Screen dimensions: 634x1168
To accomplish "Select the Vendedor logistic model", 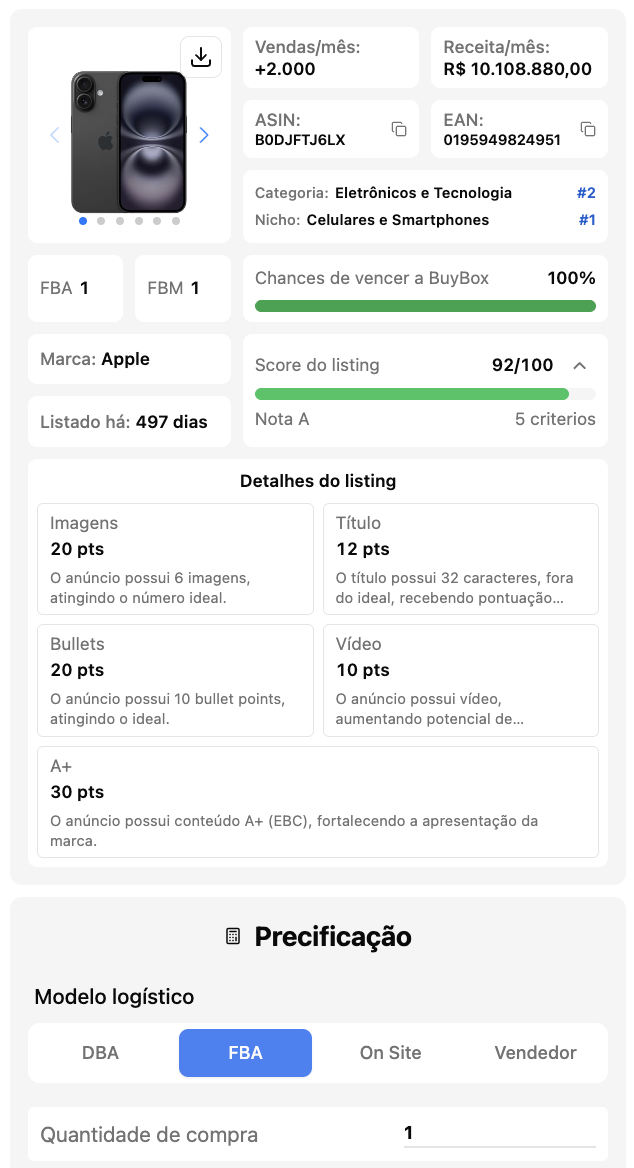I will tap(535, 1053).
